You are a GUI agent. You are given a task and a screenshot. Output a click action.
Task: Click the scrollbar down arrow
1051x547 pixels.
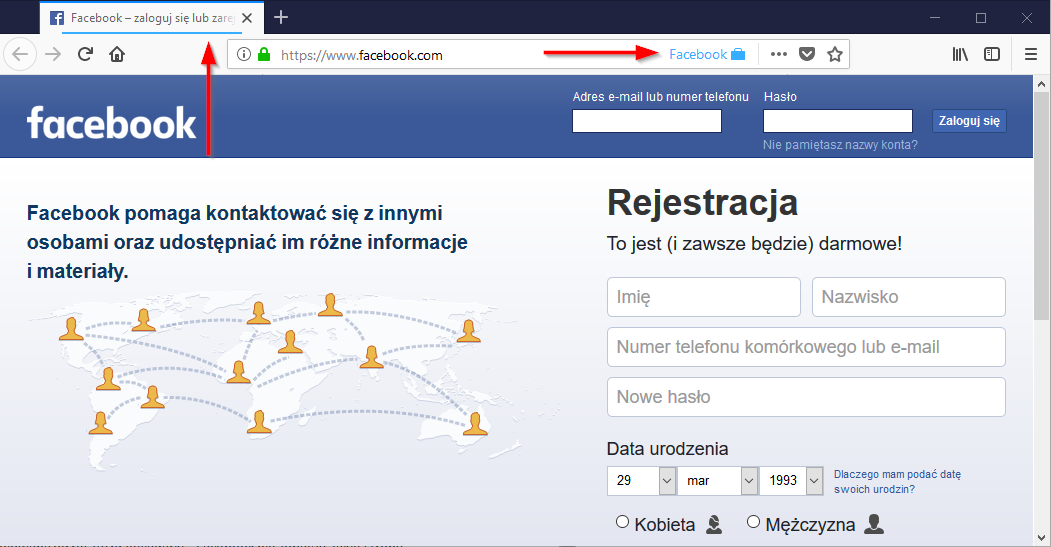(x=1041, y=538)
